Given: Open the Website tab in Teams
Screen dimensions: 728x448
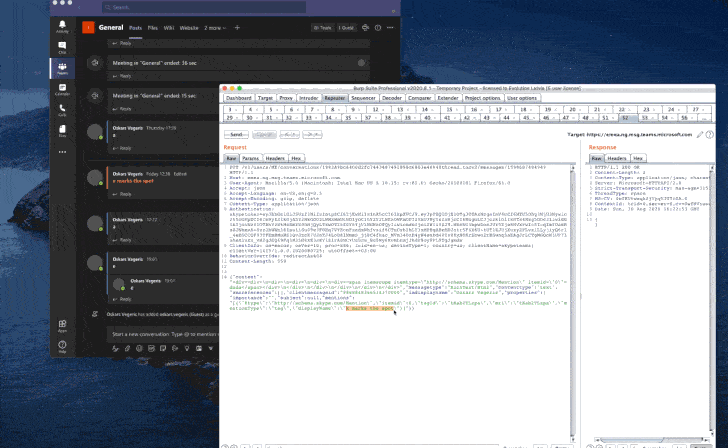Looking at the screenshot, I should tap(189, 28).
